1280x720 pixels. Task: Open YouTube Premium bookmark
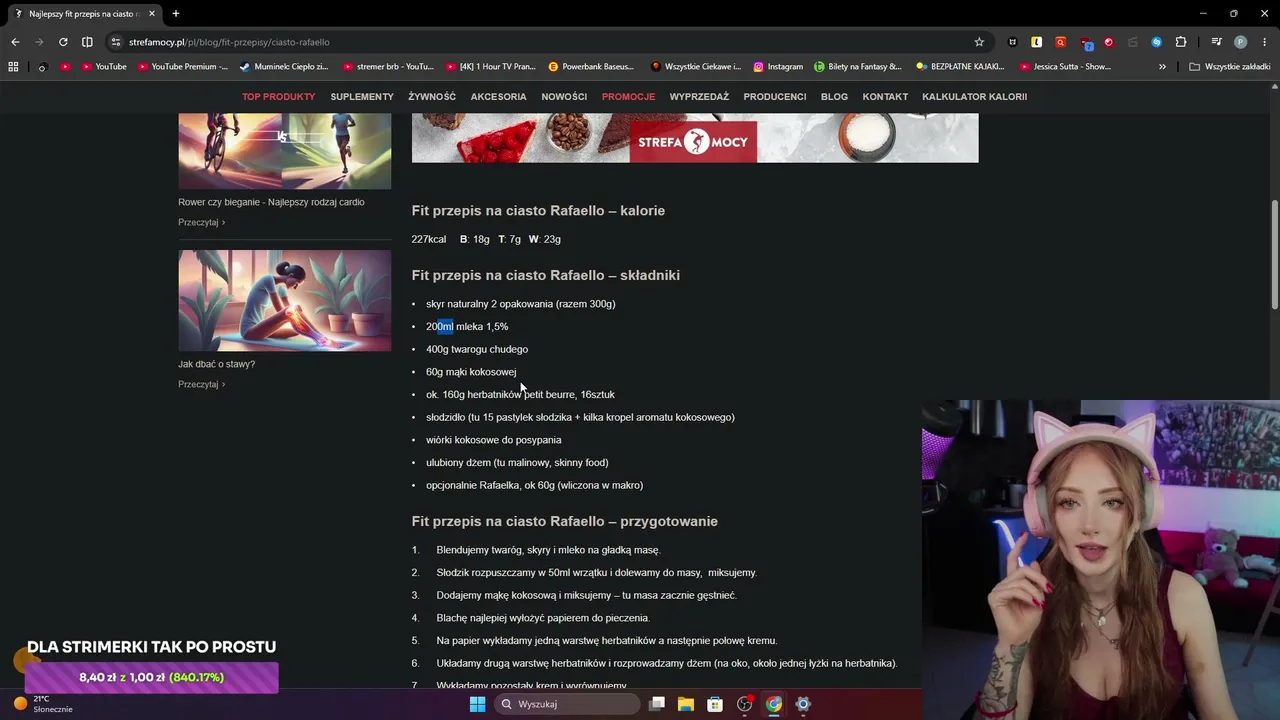tap(183, 67)
